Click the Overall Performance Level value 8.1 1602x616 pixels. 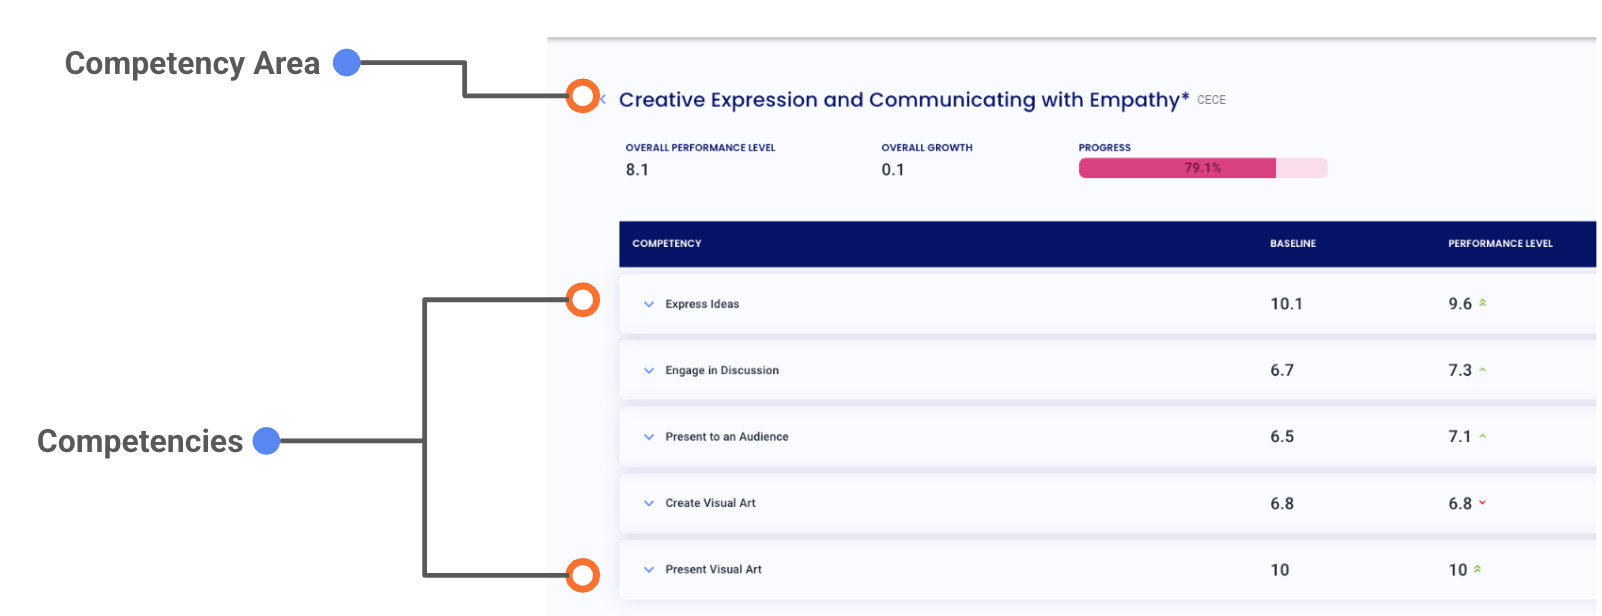(x=637, y=170)
